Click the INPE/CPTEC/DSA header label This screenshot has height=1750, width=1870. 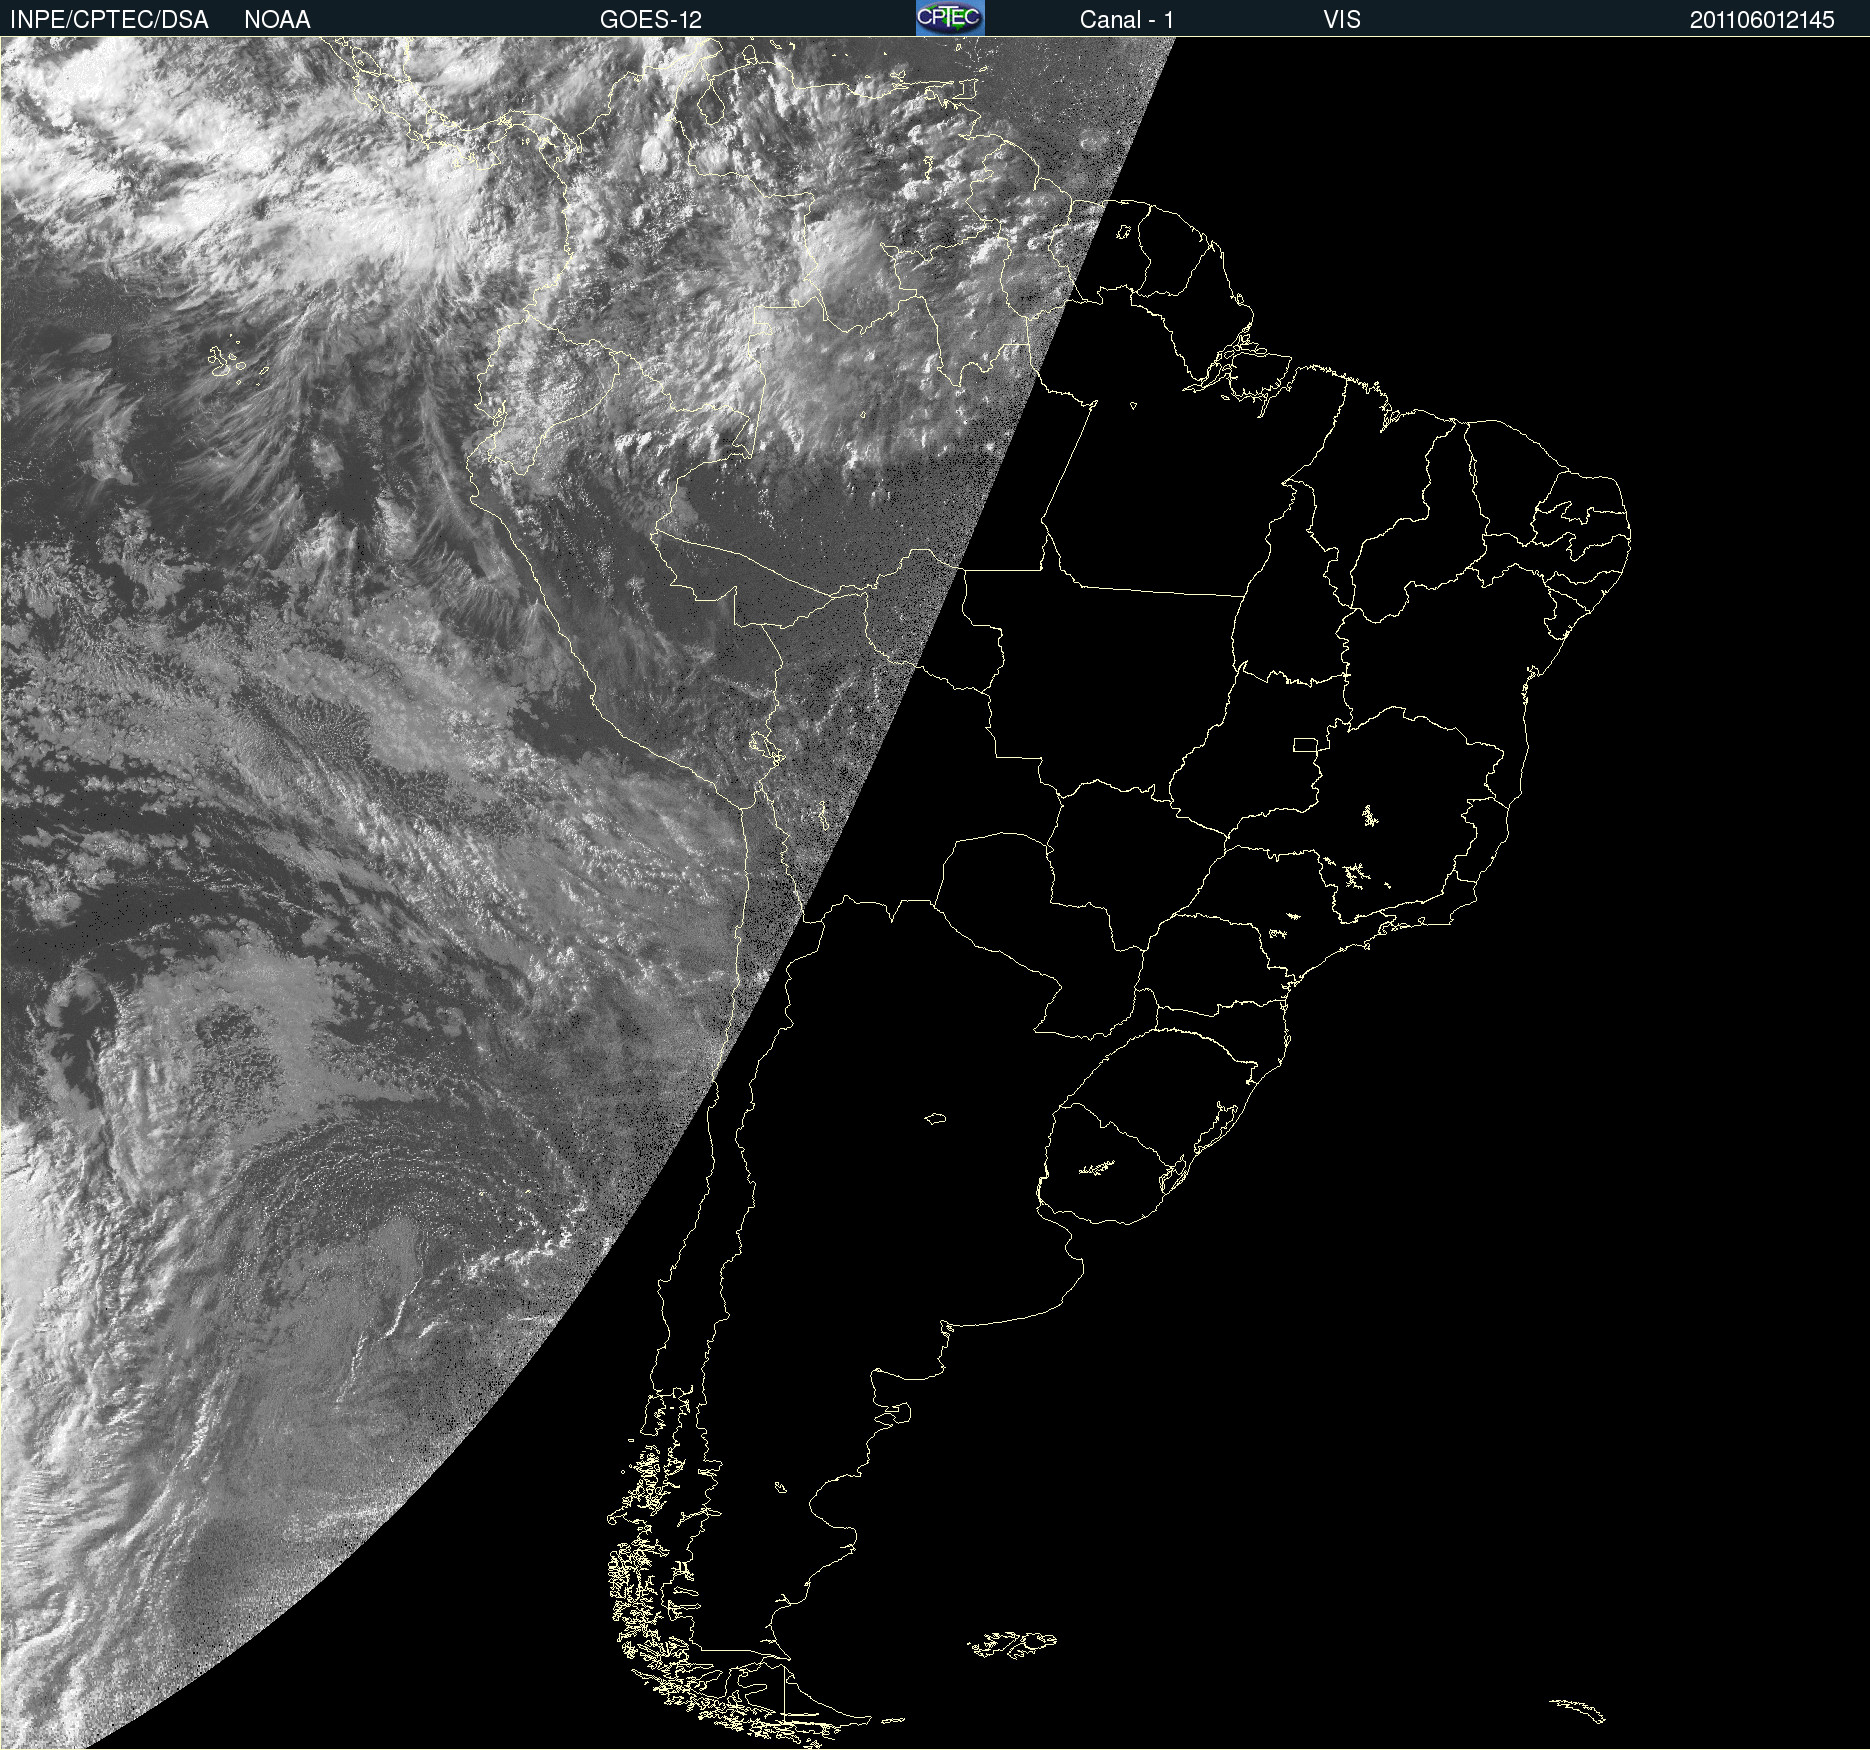pos(109,20)
